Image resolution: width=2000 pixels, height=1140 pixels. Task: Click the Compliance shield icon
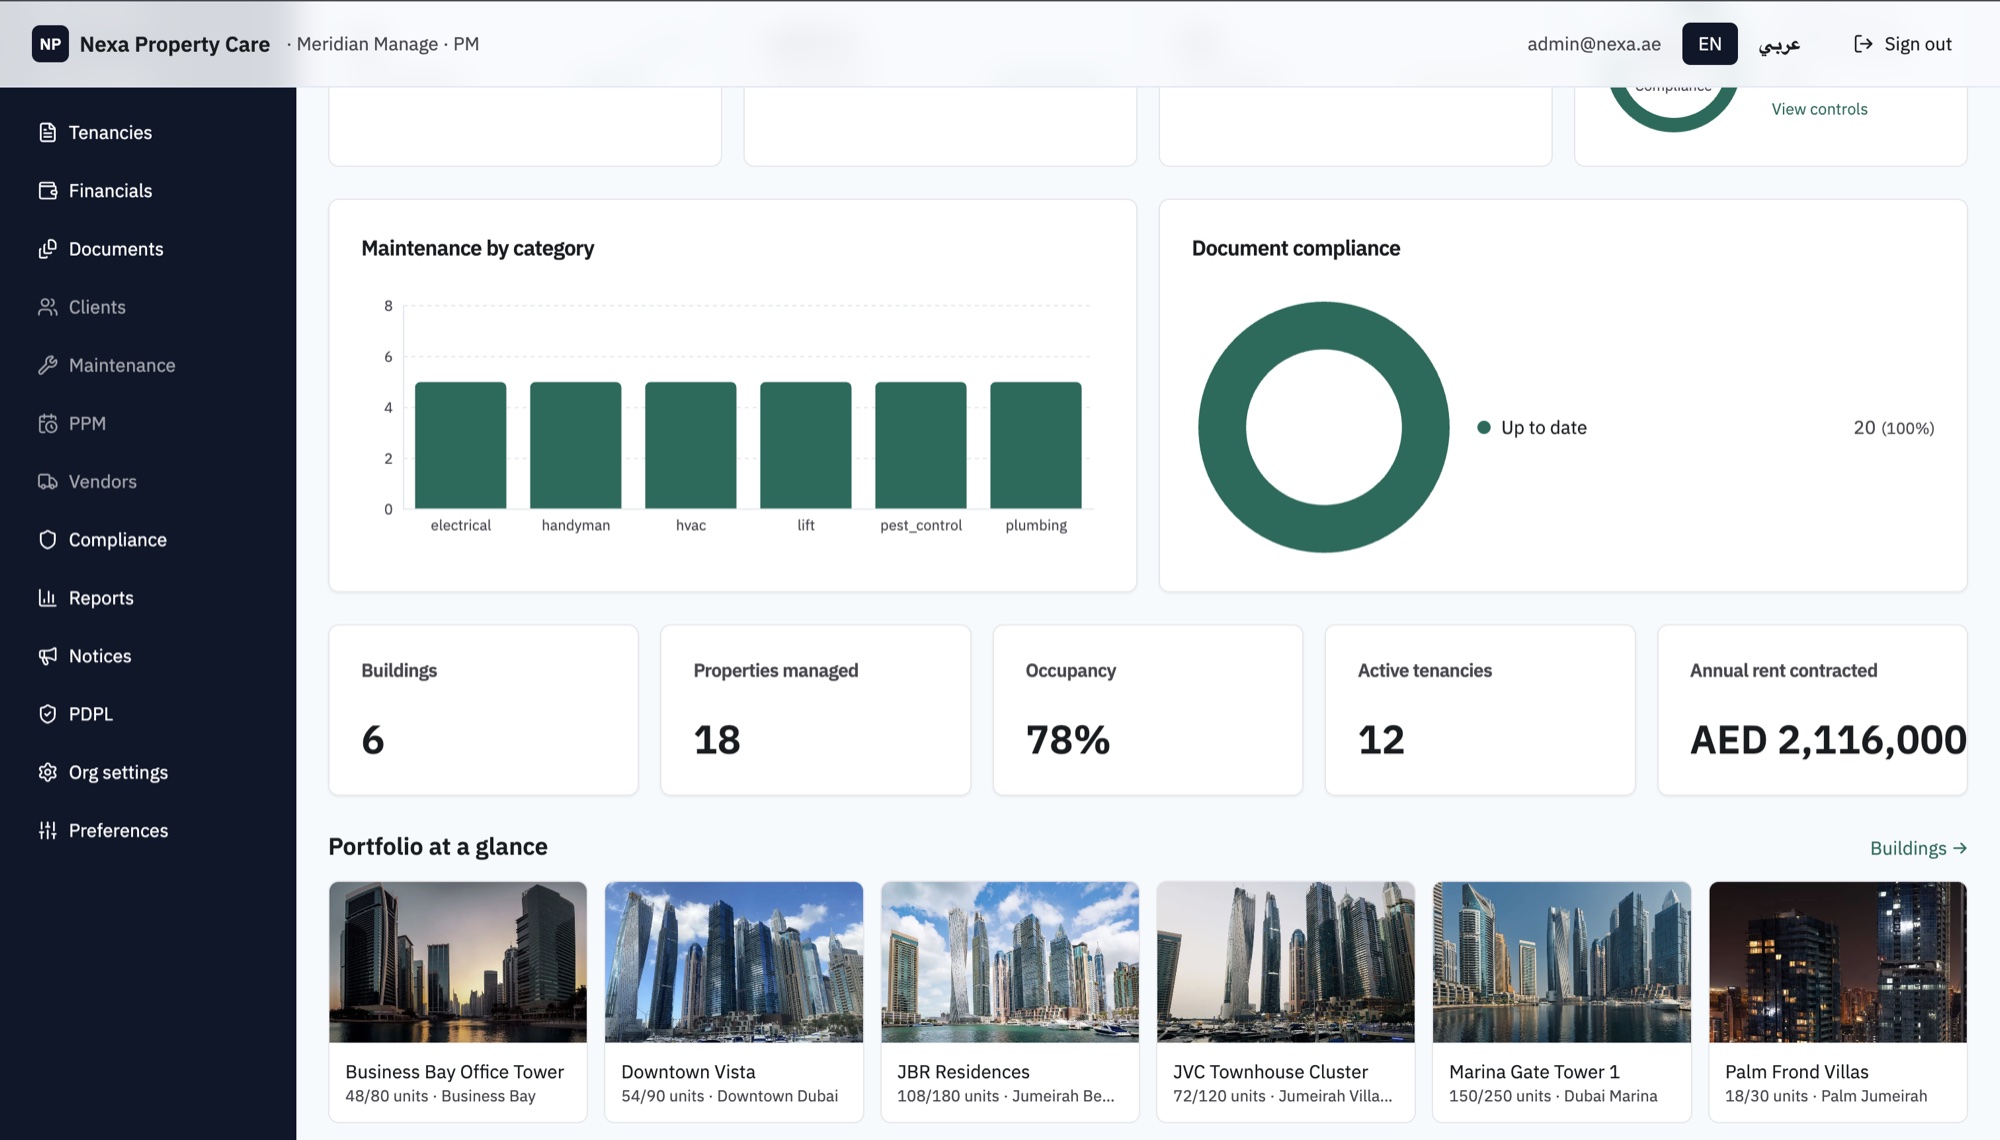(47, 540)
